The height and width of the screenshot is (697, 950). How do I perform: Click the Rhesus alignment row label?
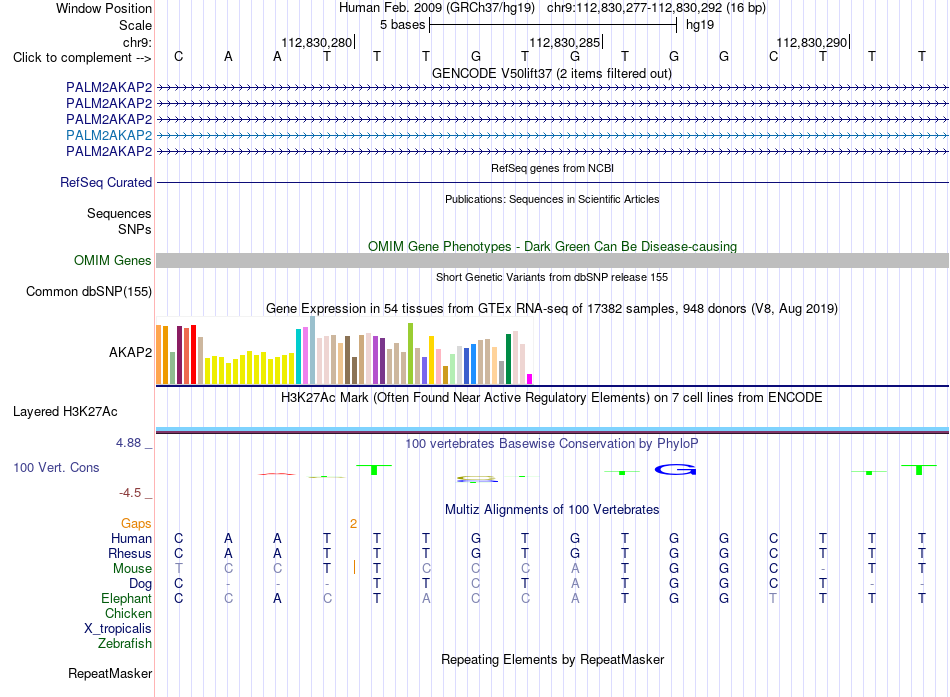click(x=130, y=553)
